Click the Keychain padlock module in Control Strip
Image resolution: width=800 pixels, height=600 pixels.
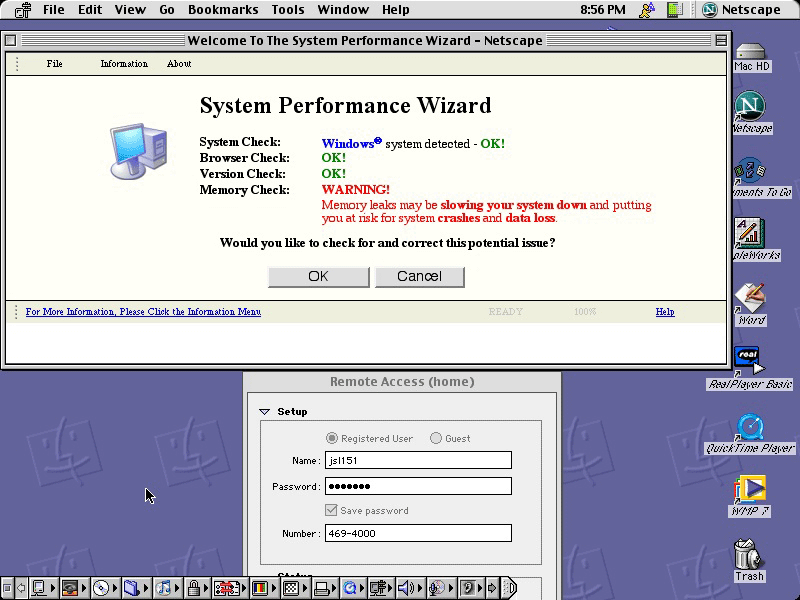193,588
